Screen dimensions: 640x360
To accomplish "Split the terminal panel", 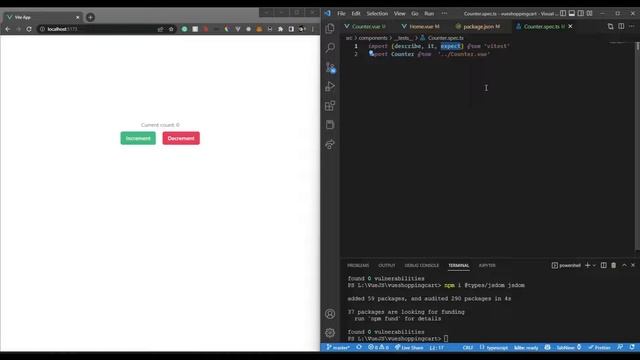I will tap(604, 265).
